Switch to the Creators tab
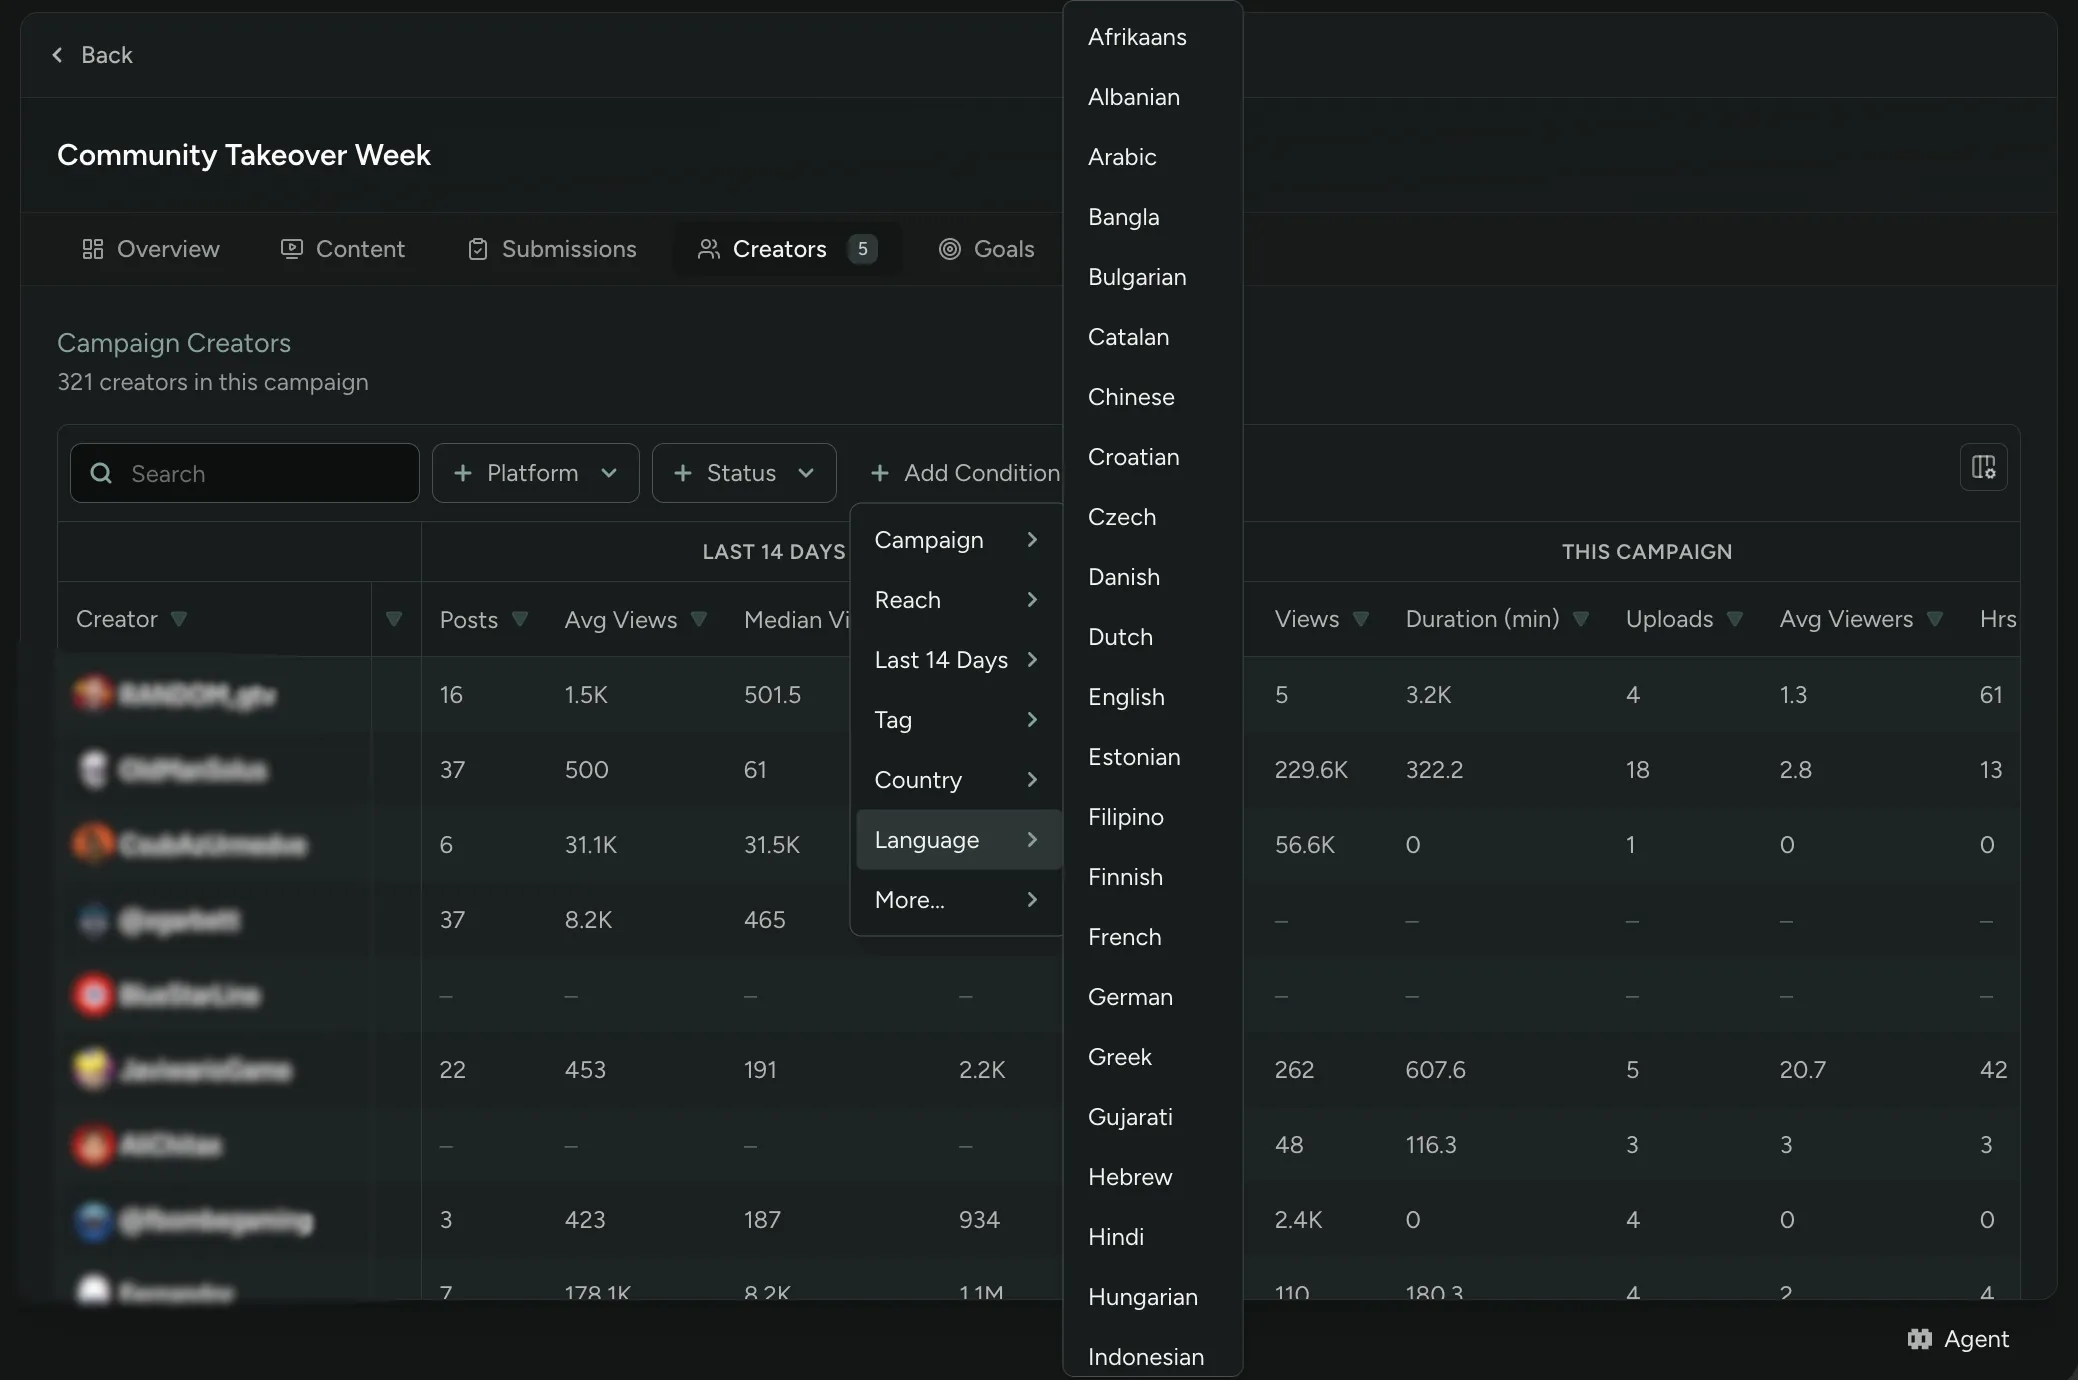 (x=788, y=249)
